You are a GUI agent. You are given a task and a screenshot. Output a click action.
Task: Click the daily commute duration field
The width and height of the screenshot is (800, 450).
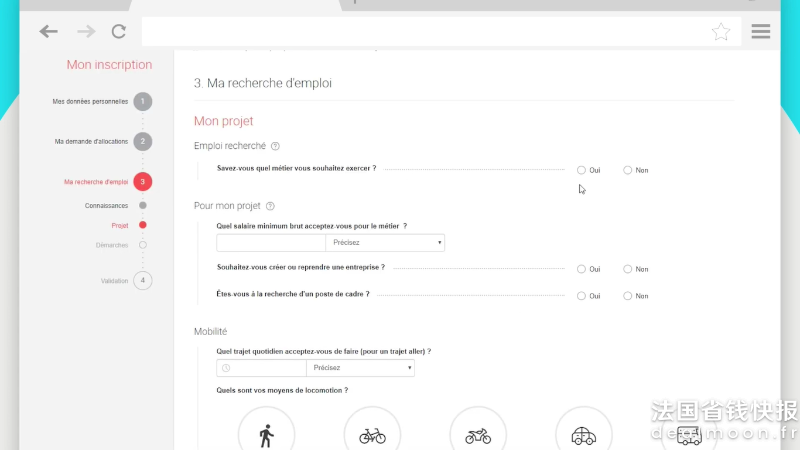(x=261, y=368)
